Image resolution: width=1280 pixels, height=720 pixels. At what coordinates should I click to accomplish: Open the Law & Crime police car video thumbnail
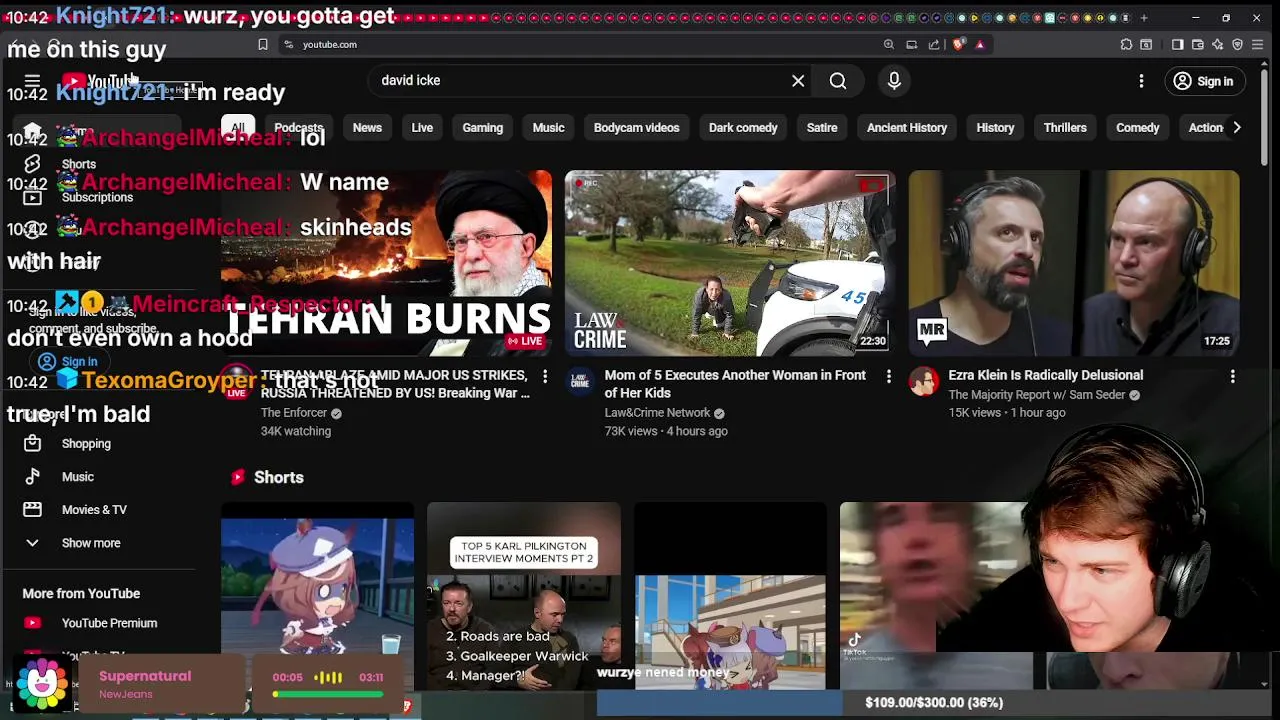(x=730, y=263)
